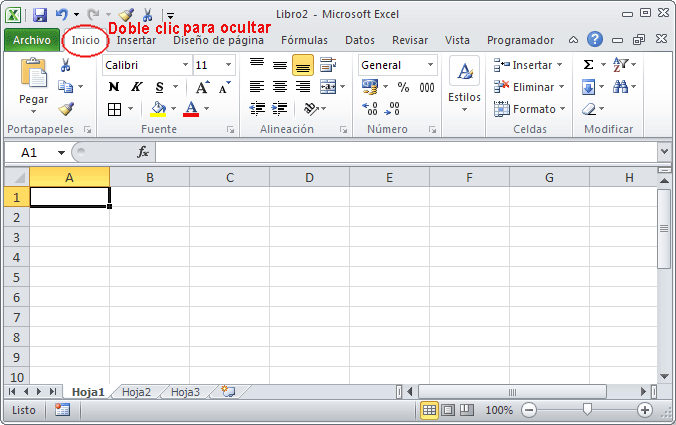The width and height of the screenshot is (676, 425).
Task: Toggle italic K formatting
Action: coord(137,87)
